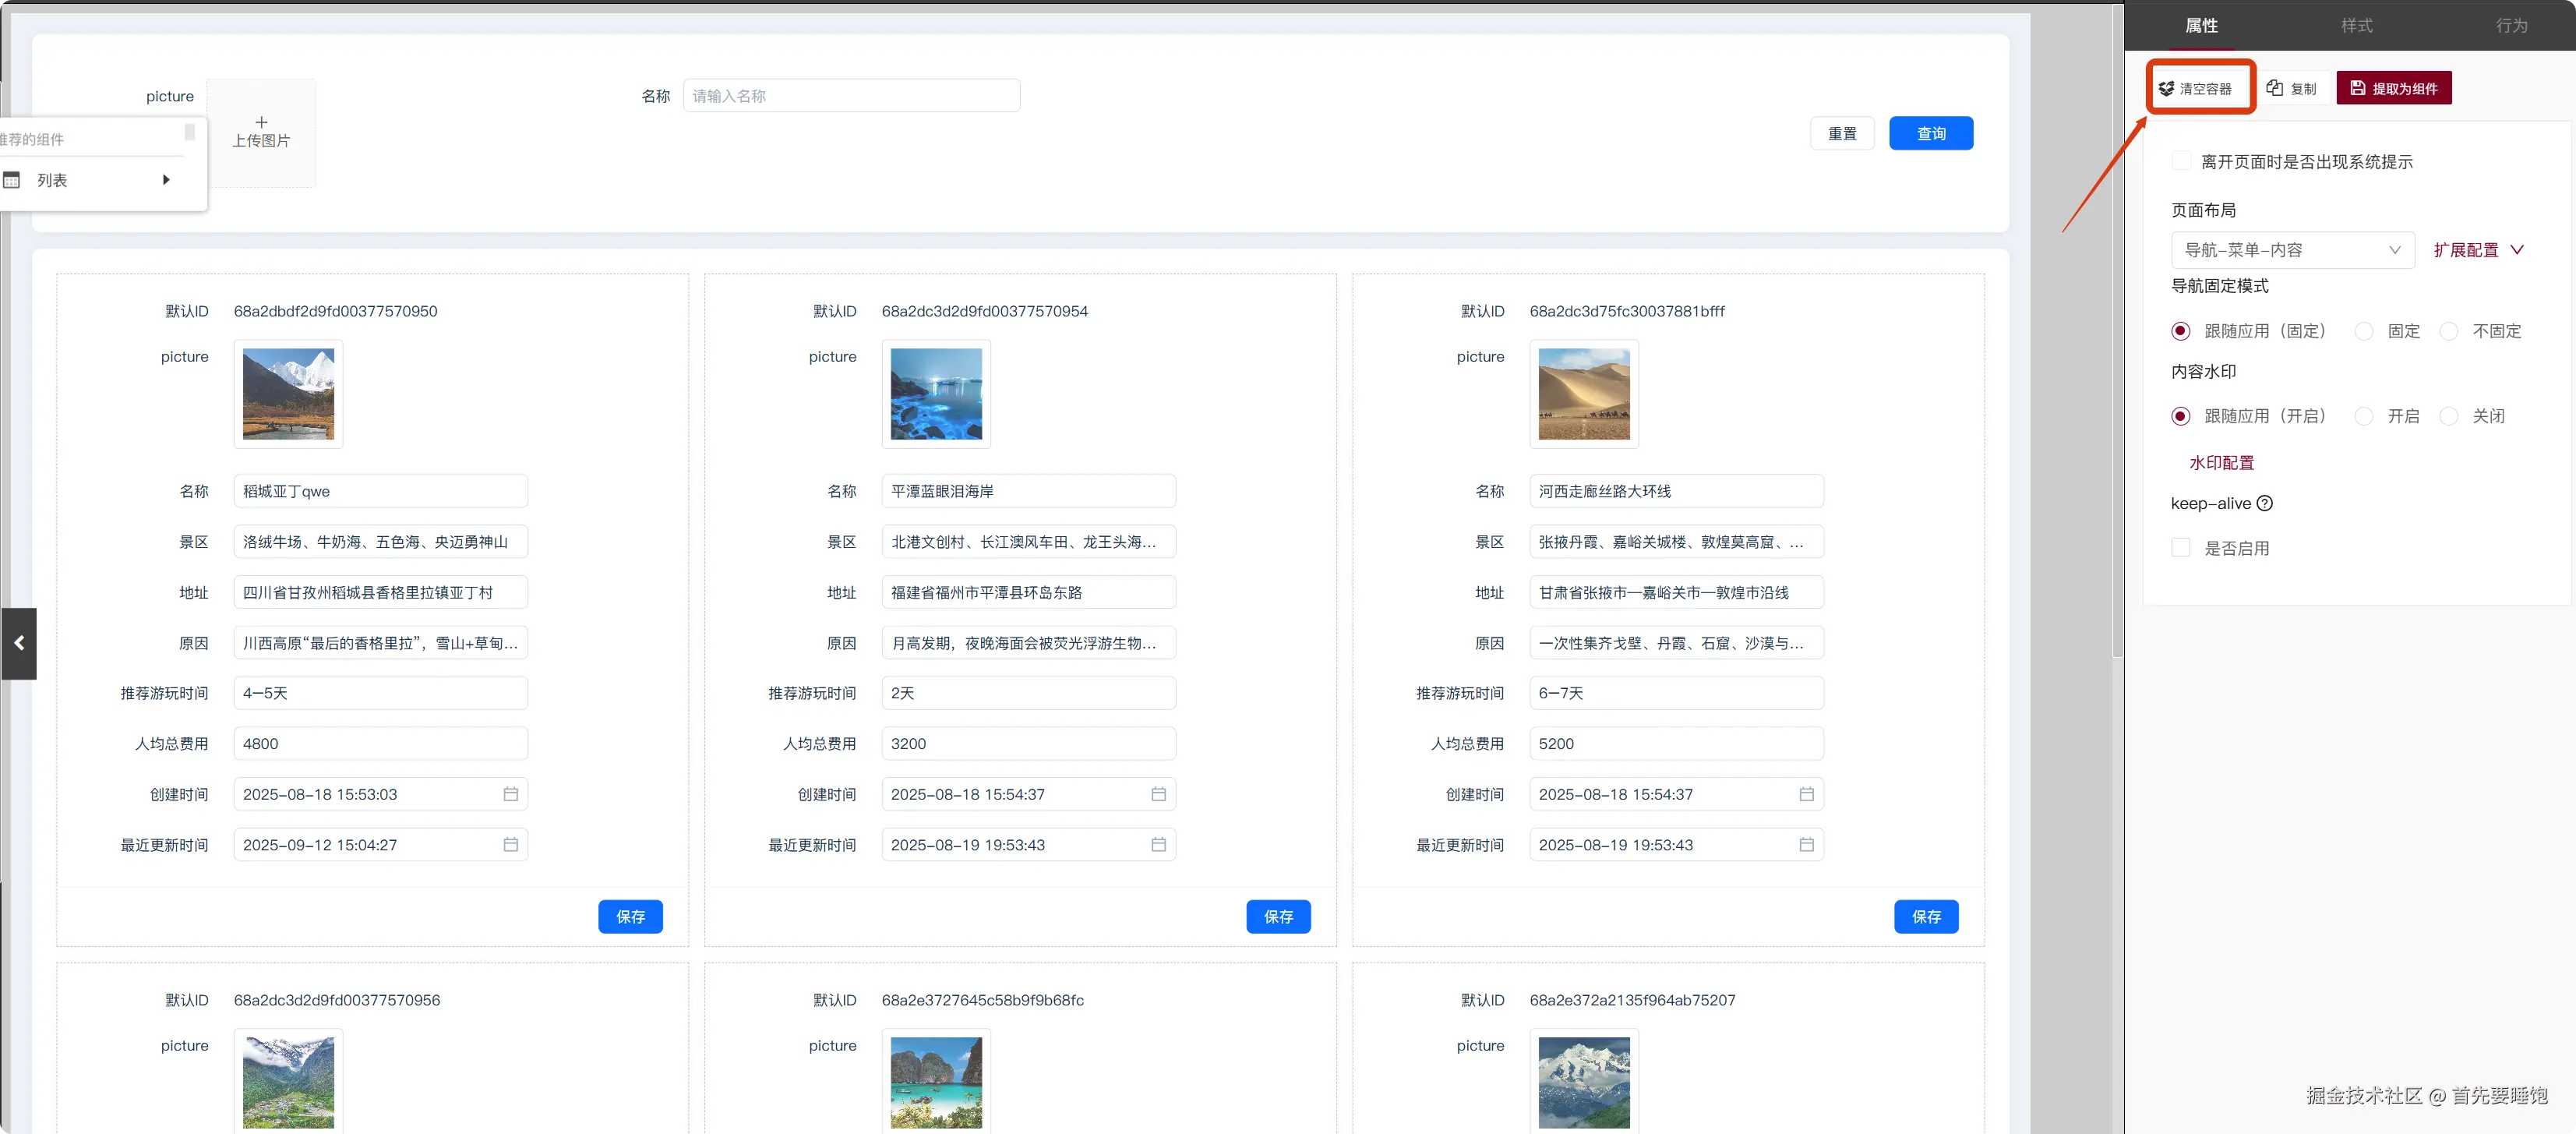Select 跟随应用（固定） navigation radio

click(2181, 331)
